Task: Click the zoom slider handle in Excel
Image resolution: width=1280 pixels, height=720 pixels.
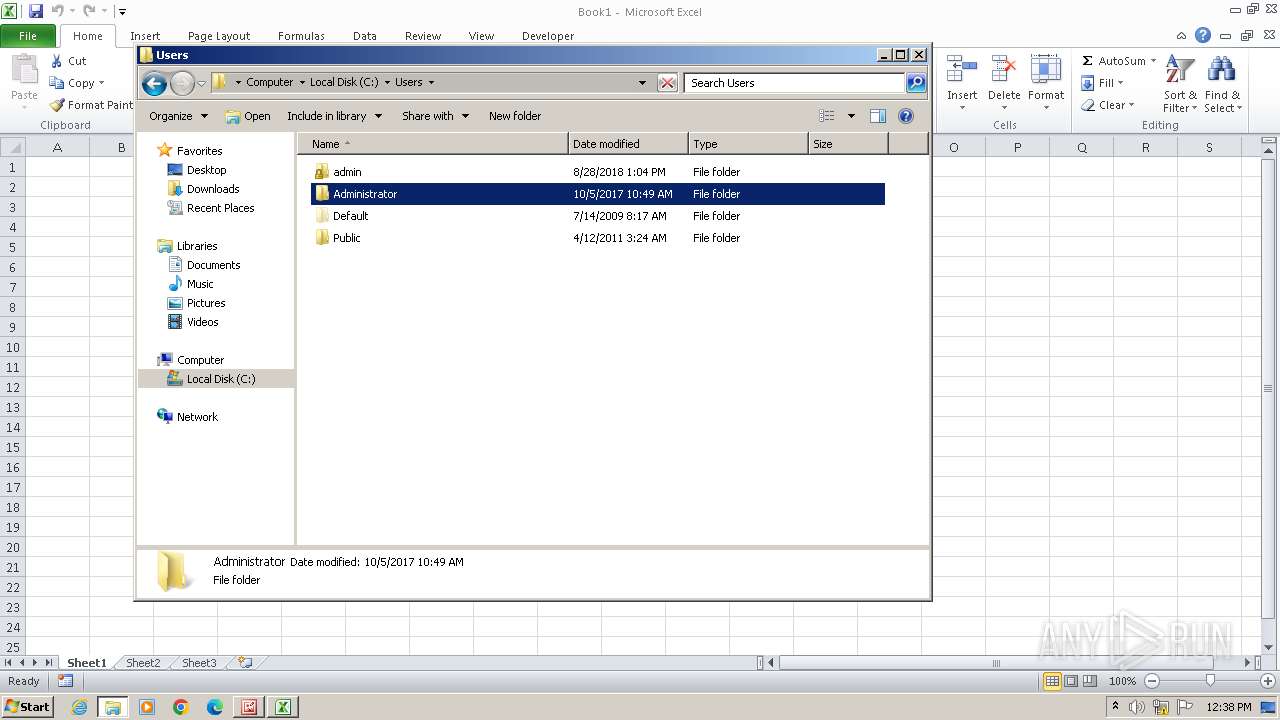Action: (x=1210, y=681)
